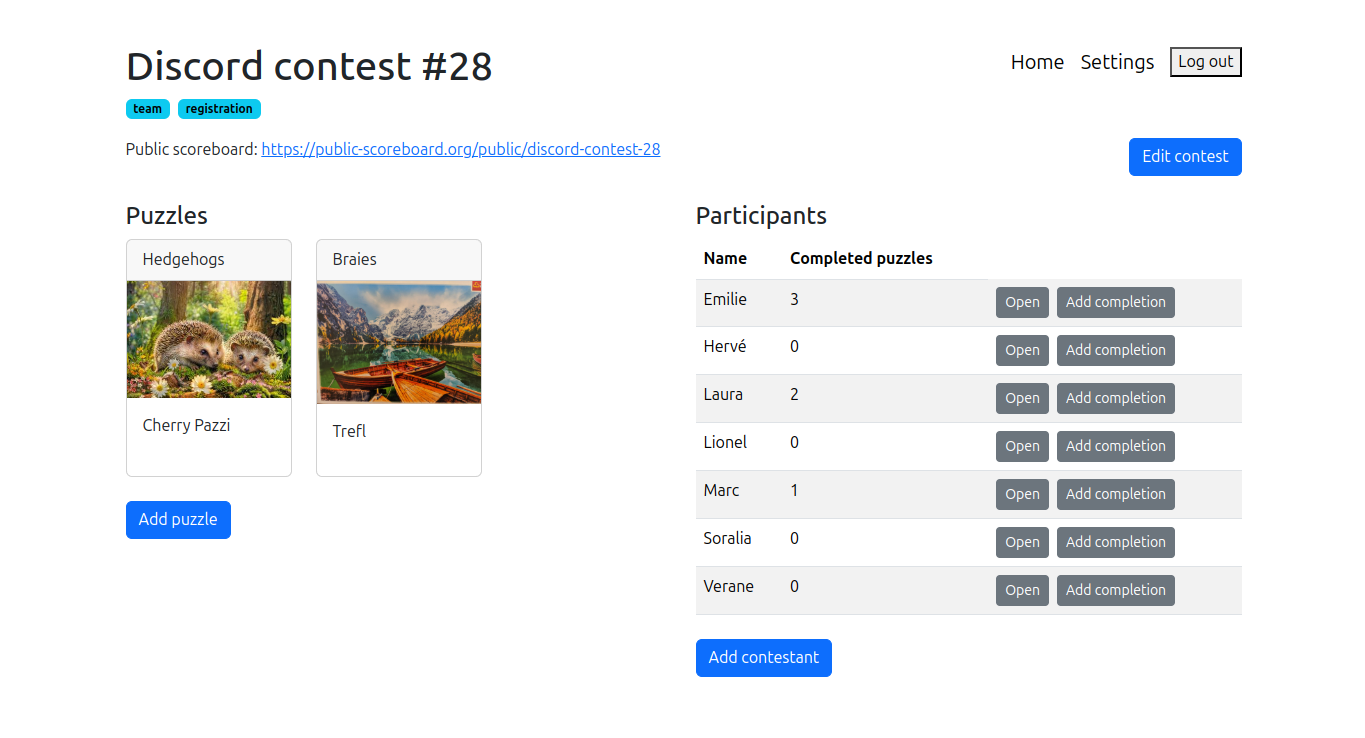Select the Hedgehogs puzzle card title

(x=184, y=259)
